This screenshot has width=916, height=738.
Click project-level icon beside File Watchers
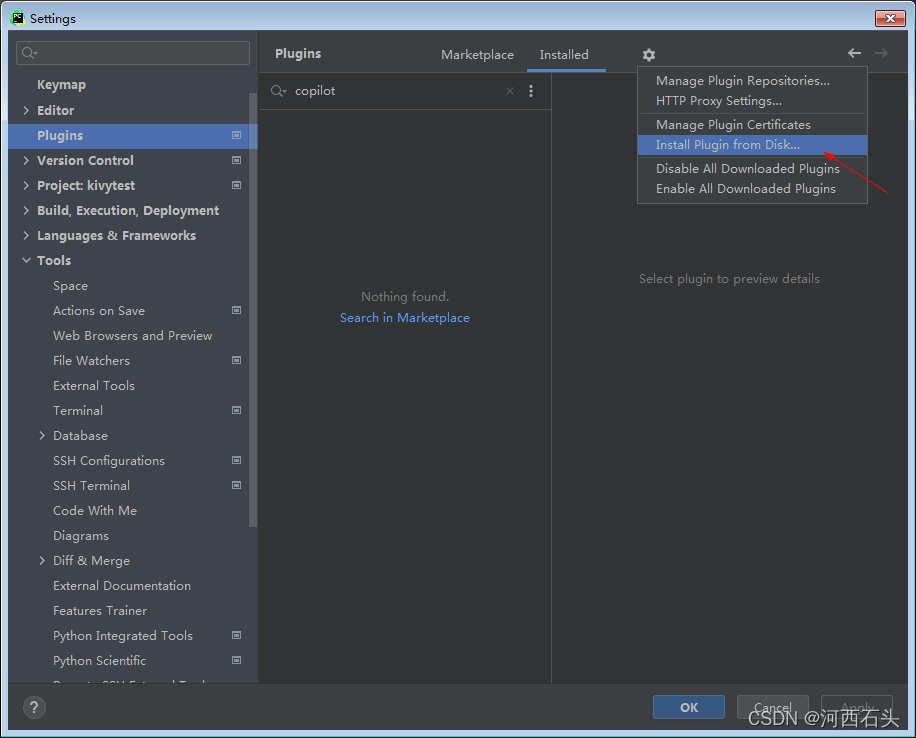pyautogui.click(x=237, y=361)
